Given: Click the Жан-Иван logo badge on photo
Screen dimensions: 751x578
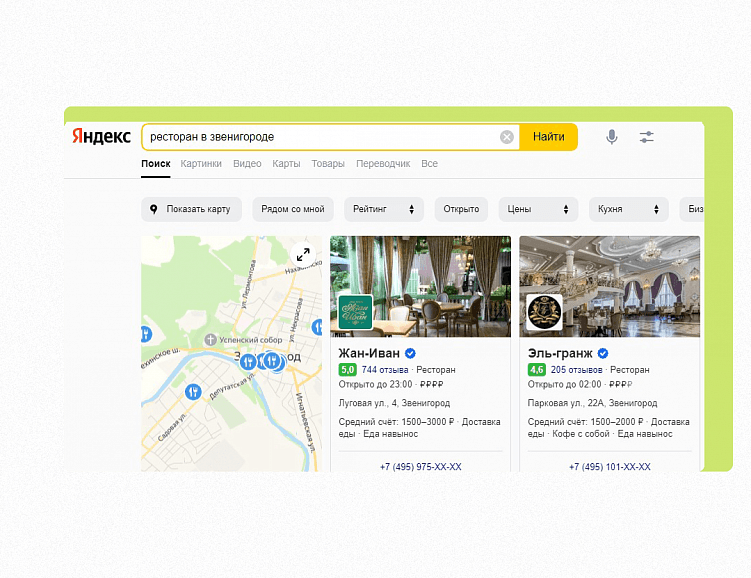Looking at the screenshot, I should point(355,312).
